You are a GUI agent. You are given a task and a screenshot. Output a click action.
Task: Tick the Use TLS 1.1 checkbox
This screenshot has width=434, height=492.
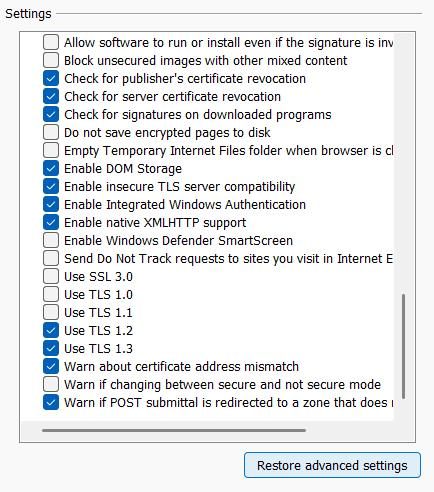coord(51,312)
